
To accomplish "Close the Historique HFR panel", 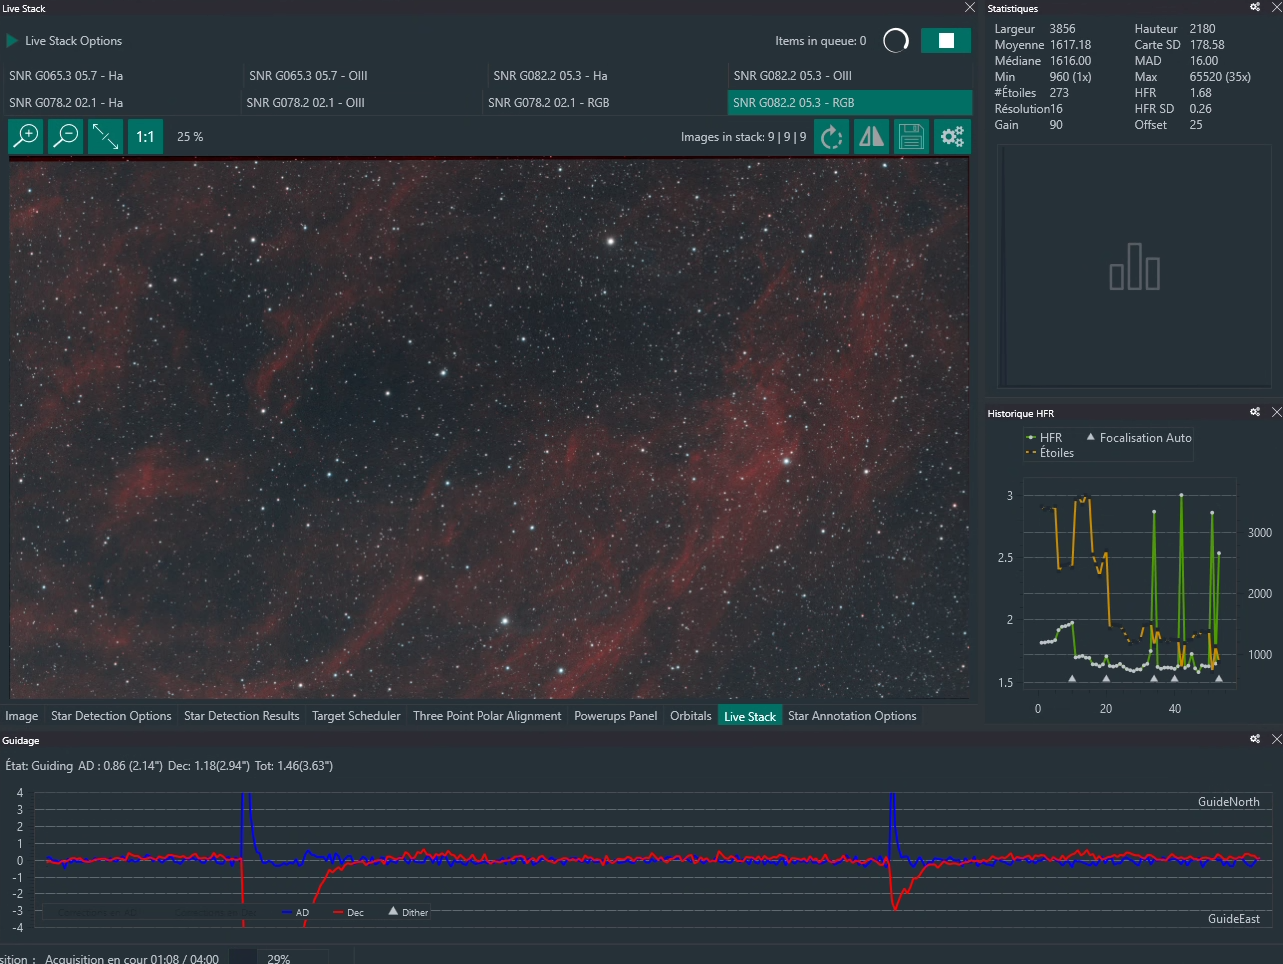I will [x=1276, y=412].
